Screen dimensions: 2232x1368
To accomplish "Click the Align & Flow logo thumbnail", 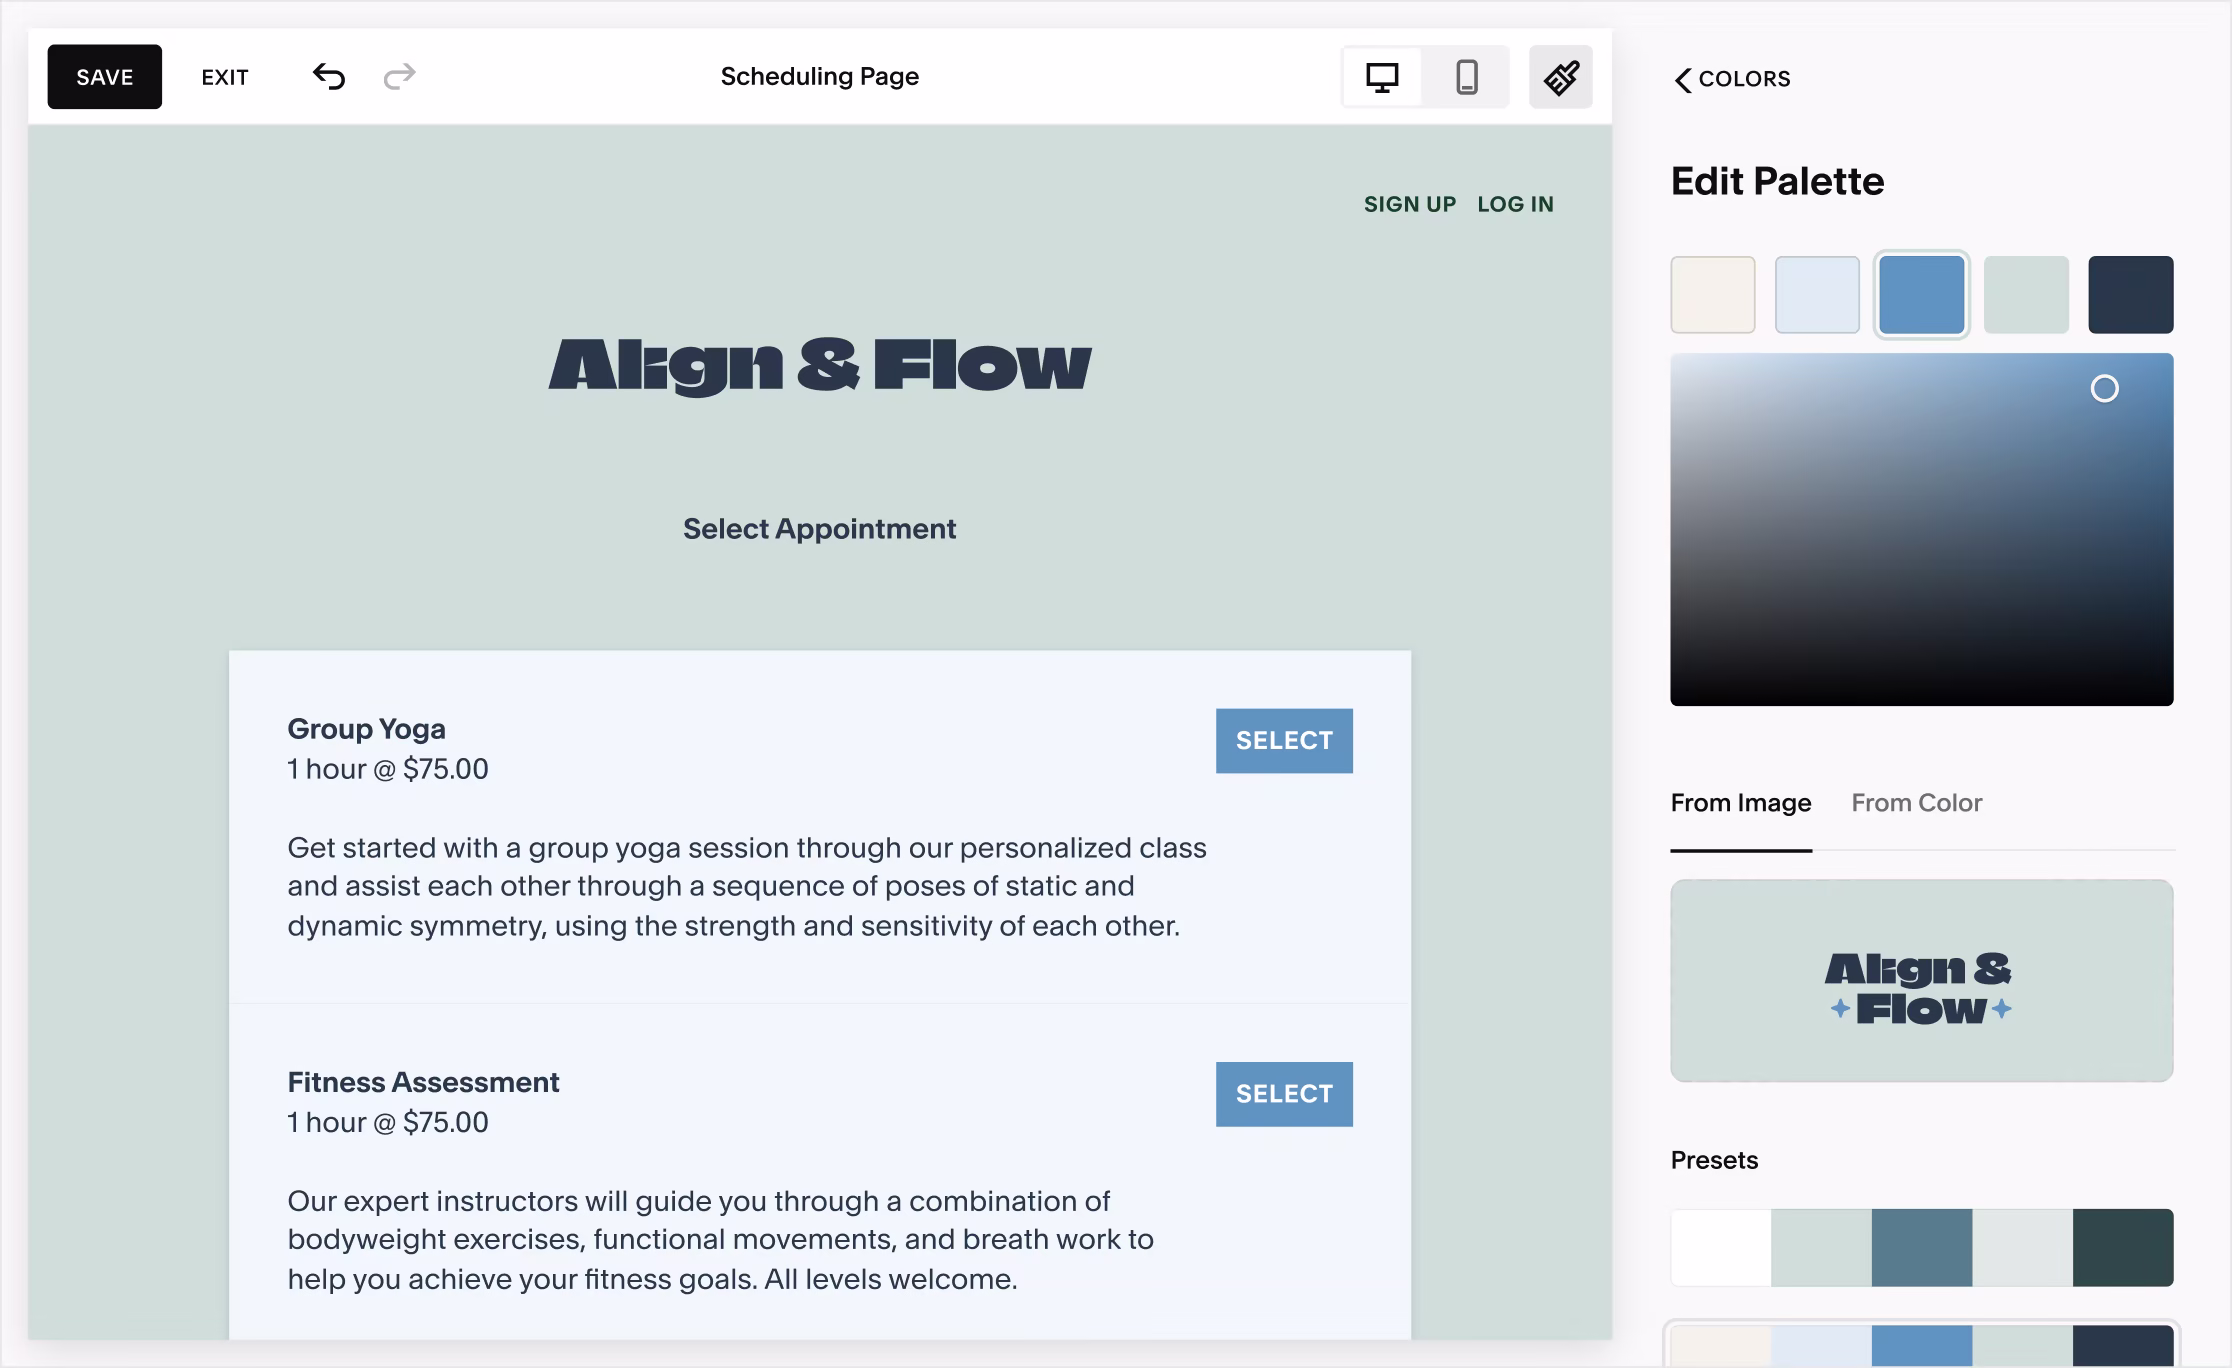I will click(x=1921, y=980).
